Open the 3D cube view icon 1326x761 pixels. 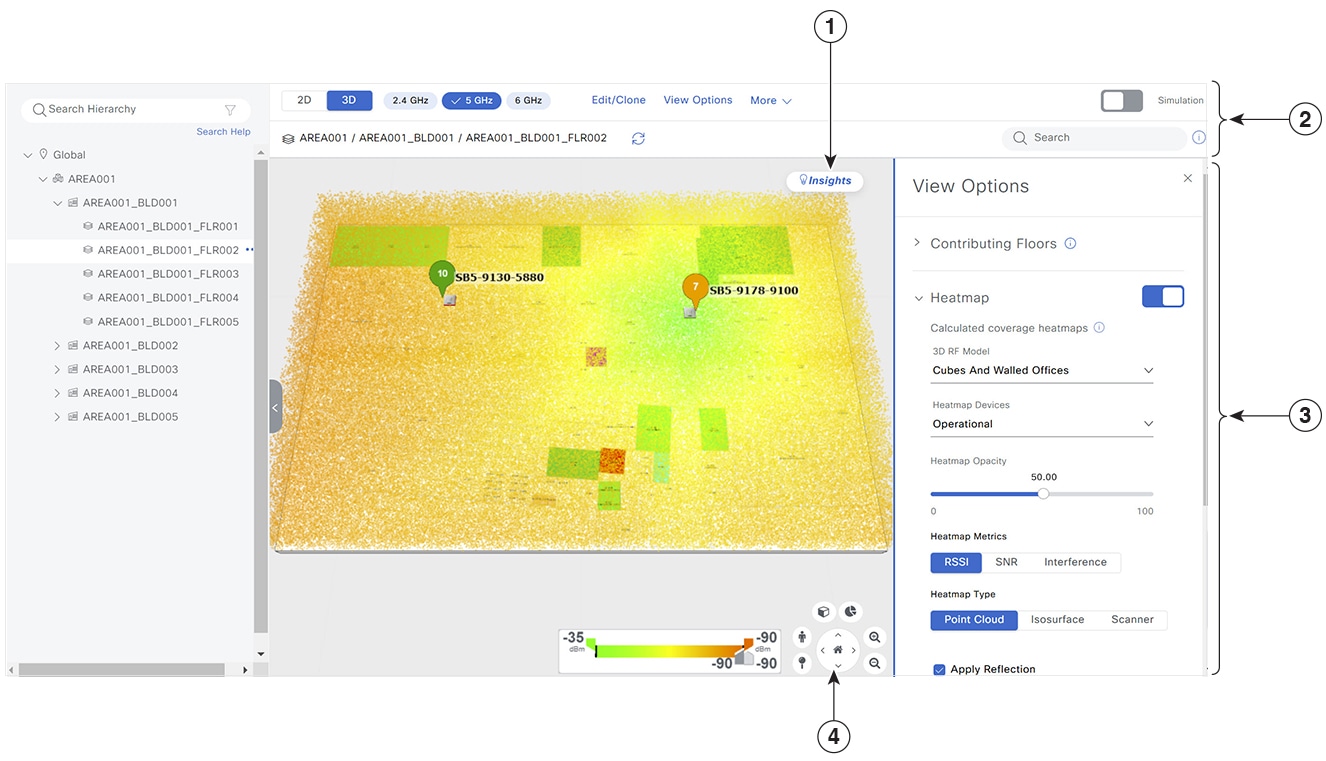[824, 611]
